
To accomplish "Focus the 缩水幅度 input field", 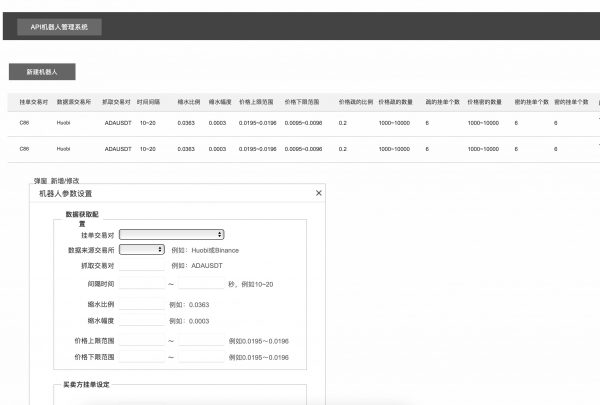I will pos(142,320).
